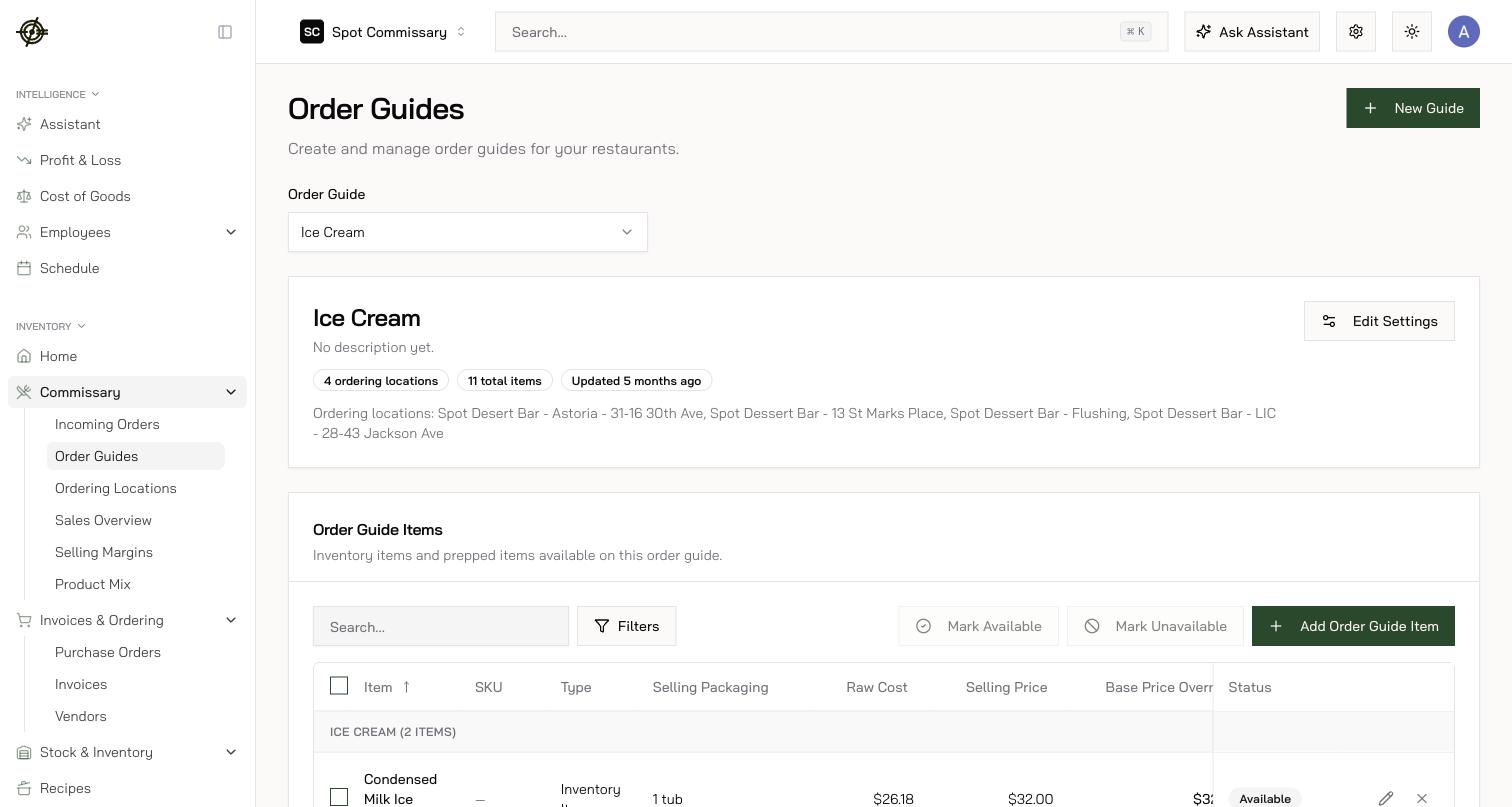Click the Available status badge
The width and height of the screenshot is (1512, 807).
(x=1265, y=798)
